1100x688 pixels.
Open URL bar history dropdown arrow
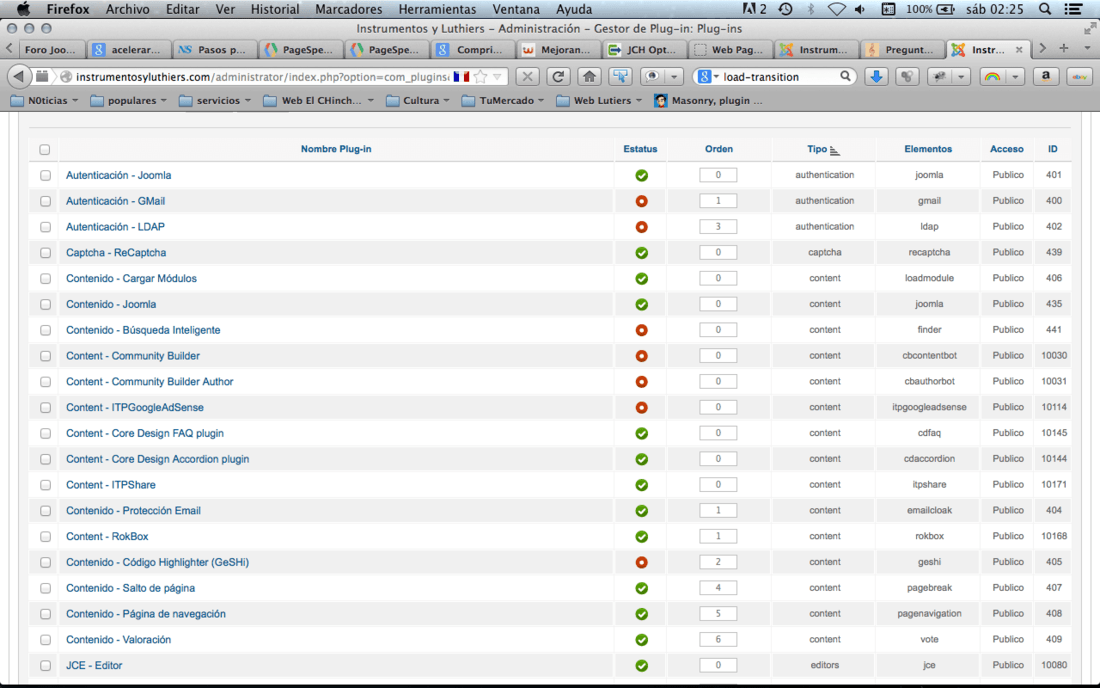pyautogui.click(x=497, y=76)
